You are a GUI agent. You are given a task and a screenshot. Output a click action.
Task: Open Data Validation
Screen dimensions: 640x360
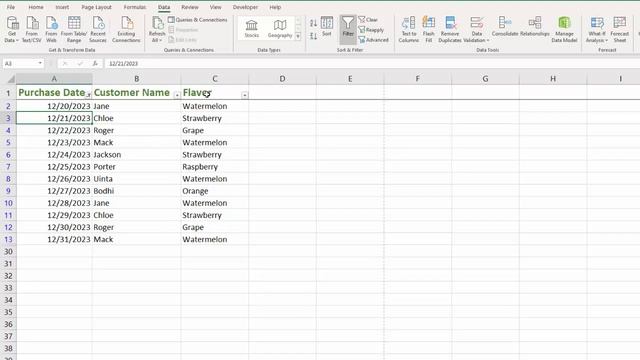pos(476,29)
